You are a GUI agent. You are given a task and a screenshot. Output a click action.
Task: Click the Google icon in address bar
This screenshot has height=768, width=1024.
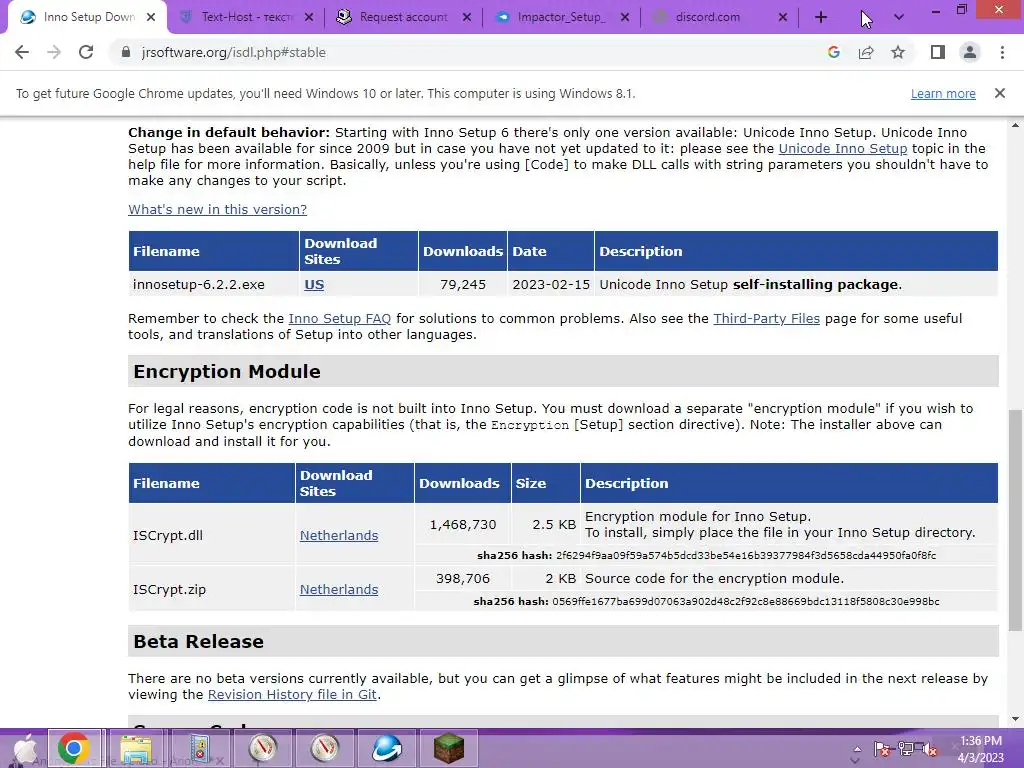point(833,52)
